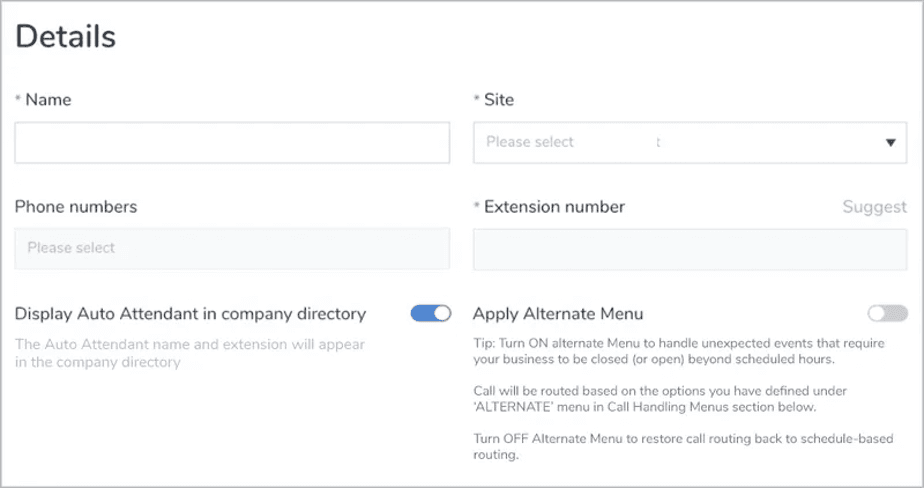Focus the Extension number input field
Viewport: 924px width, 488px height.
(x=689, y=249)
